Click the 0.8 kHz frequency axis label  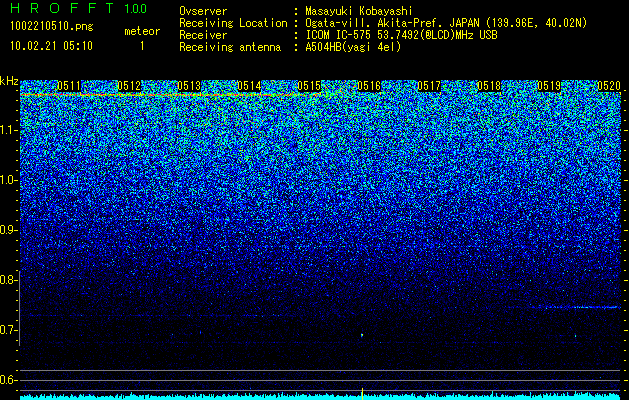pyautogui.click(x=9, y=280)
